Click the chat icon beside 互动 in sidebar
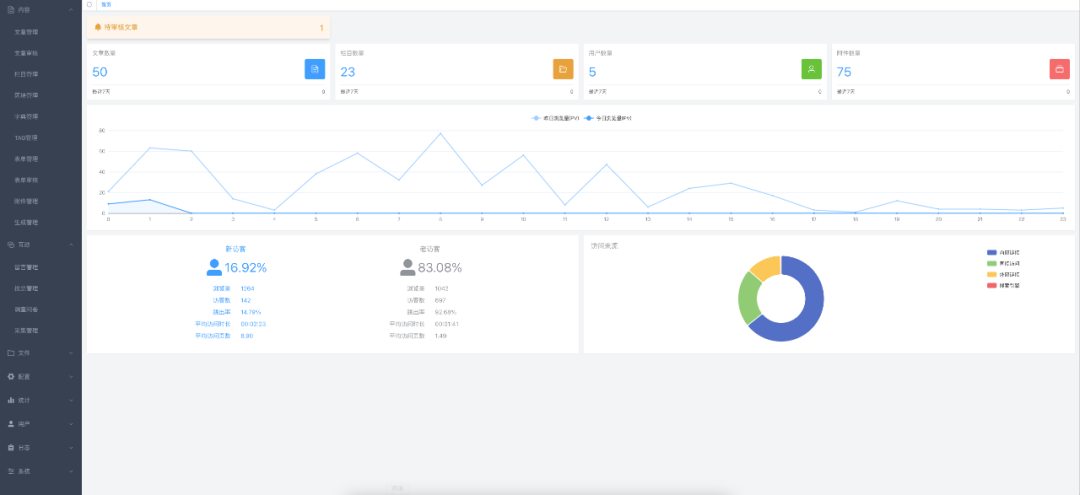This screenshot has width=1080, height=495. pos(10,244)
